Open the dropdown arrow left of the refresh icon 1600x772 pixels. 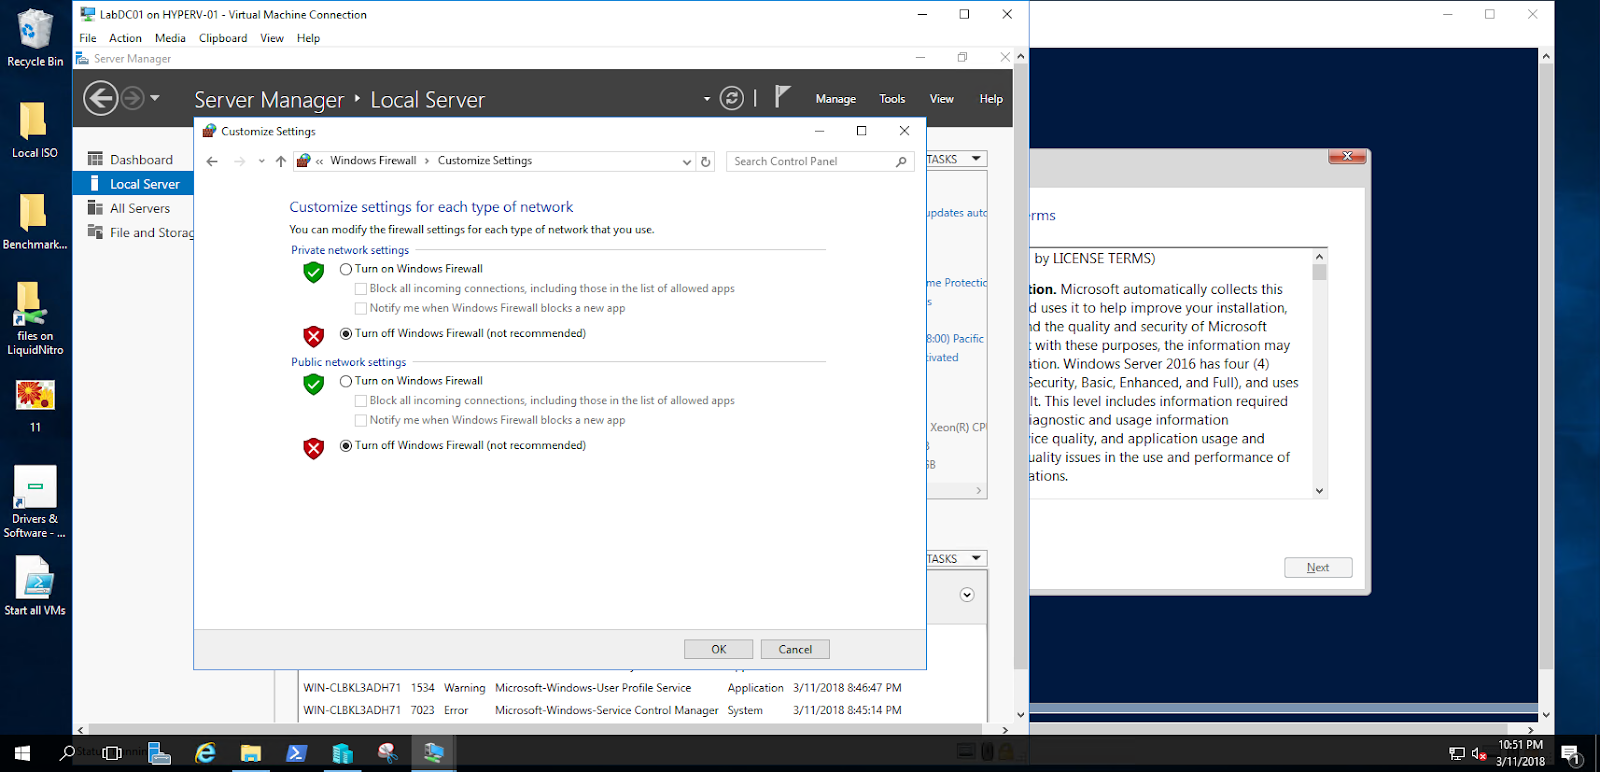click(707, 99)
